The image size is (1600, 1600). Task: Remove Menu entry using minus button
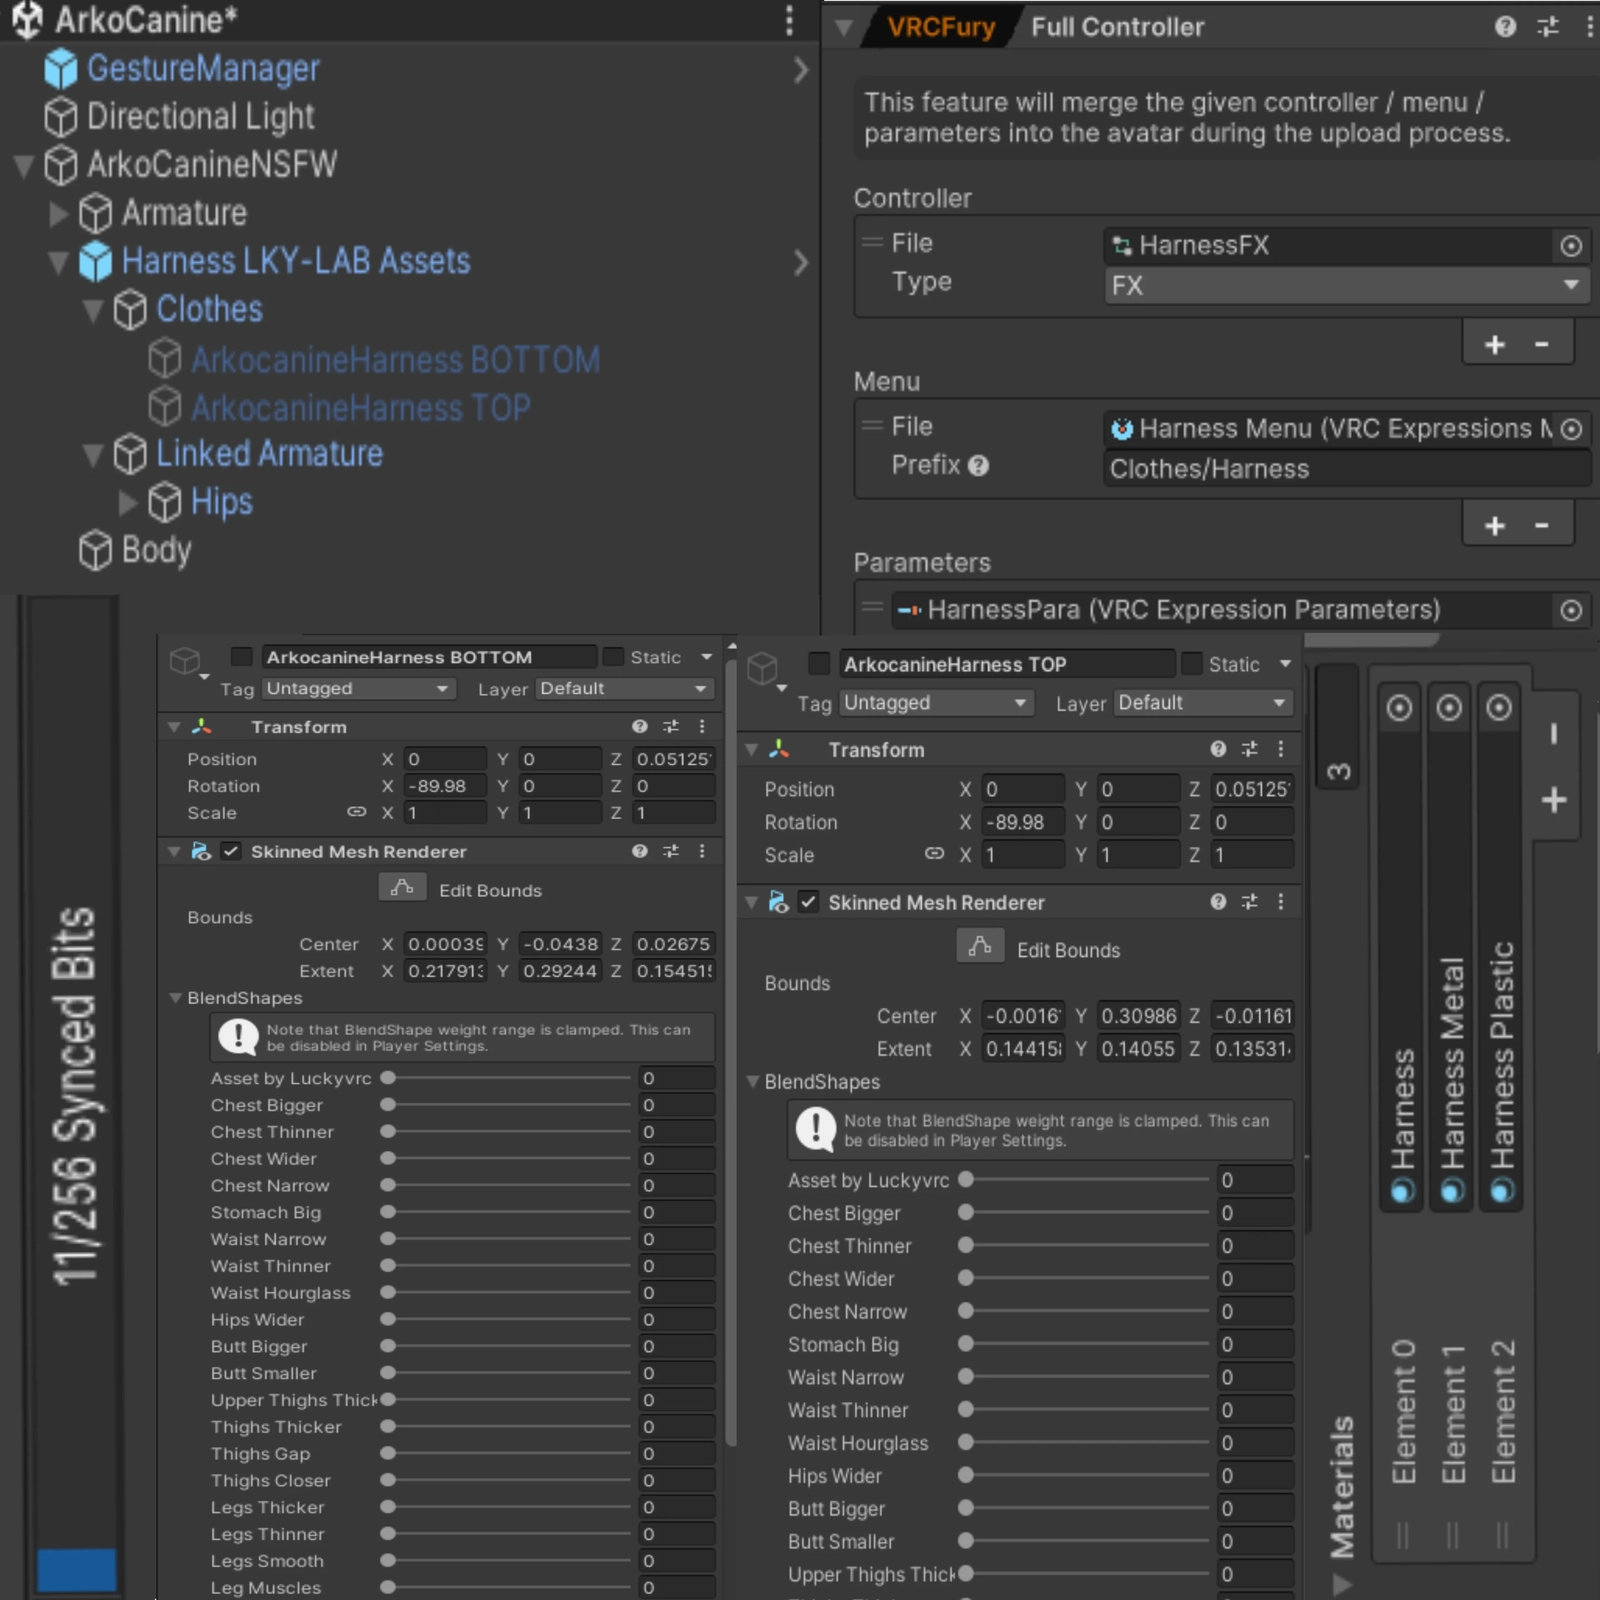[x=1541, y=525]
